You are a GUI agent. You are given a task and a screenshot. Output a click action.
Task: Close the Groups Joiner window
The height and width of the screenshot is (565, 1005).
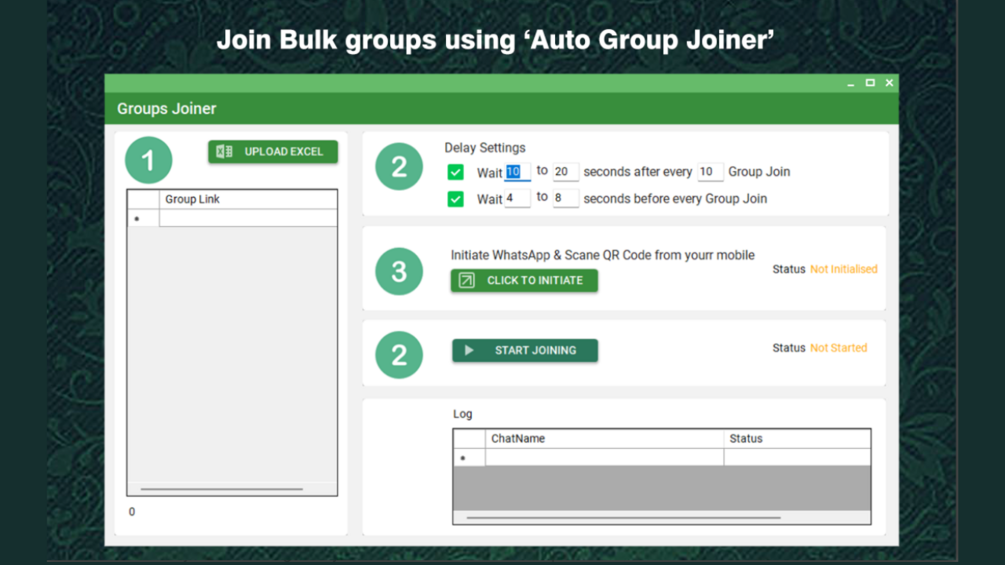(x=889, y=83)
